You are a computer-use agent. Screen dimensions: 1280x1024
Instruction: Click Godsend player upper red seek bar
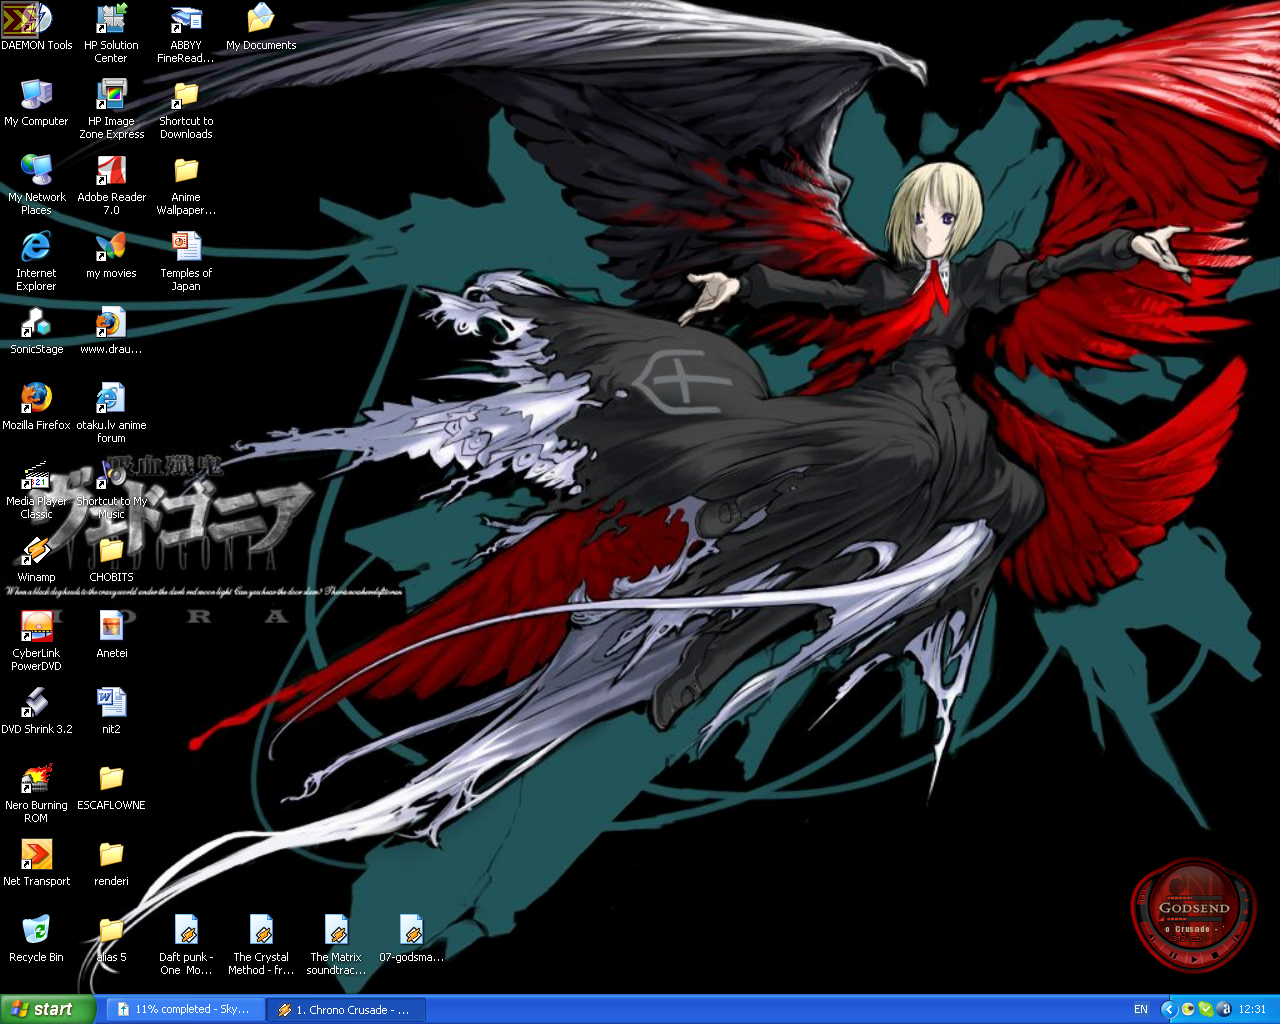click(x=1194, y=898)
